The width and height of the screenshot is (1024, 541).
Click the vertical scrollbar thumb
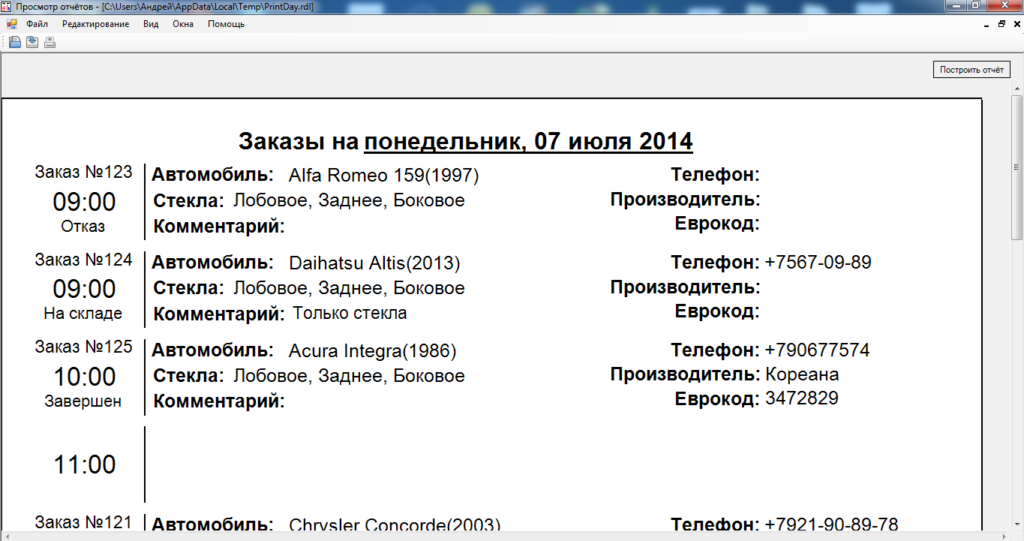(x=1017, y=170)
